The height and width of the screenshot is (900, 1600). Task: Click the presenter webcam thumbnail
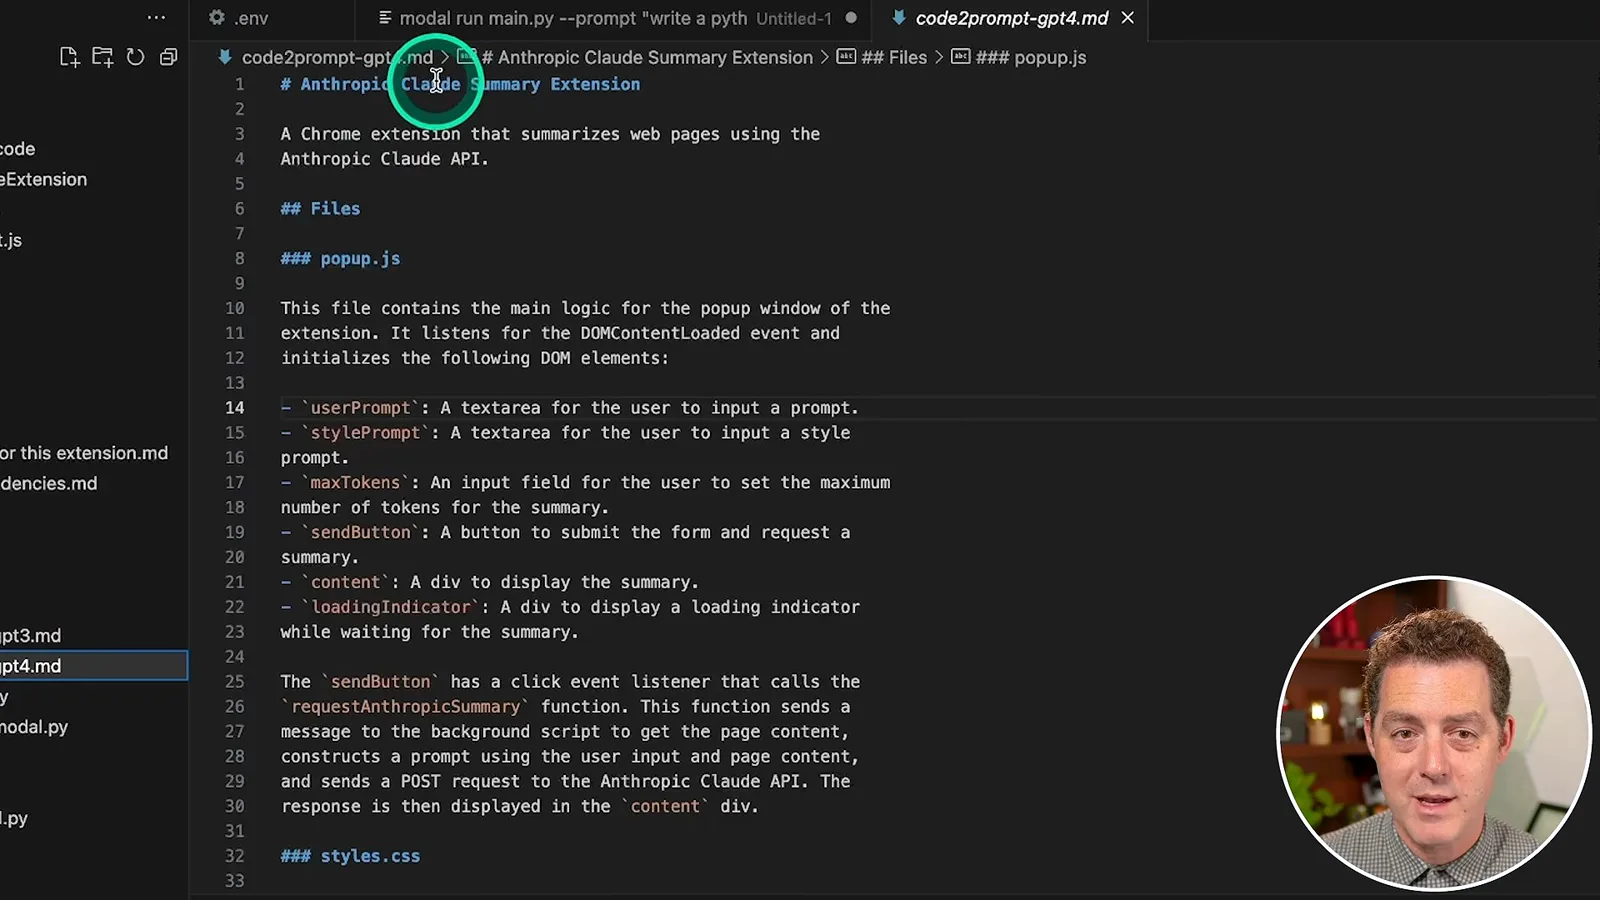[1435, 732]
